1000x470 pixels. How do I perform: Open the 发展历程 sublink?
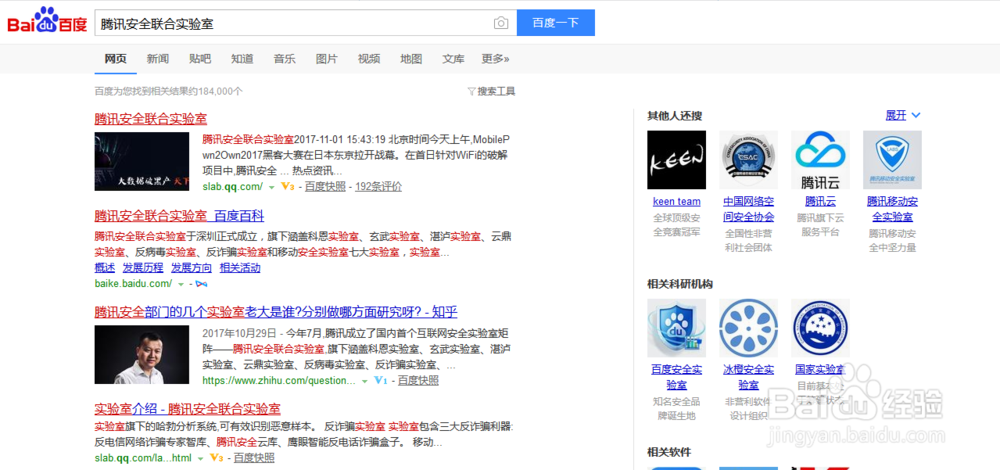tap(143, 267)
